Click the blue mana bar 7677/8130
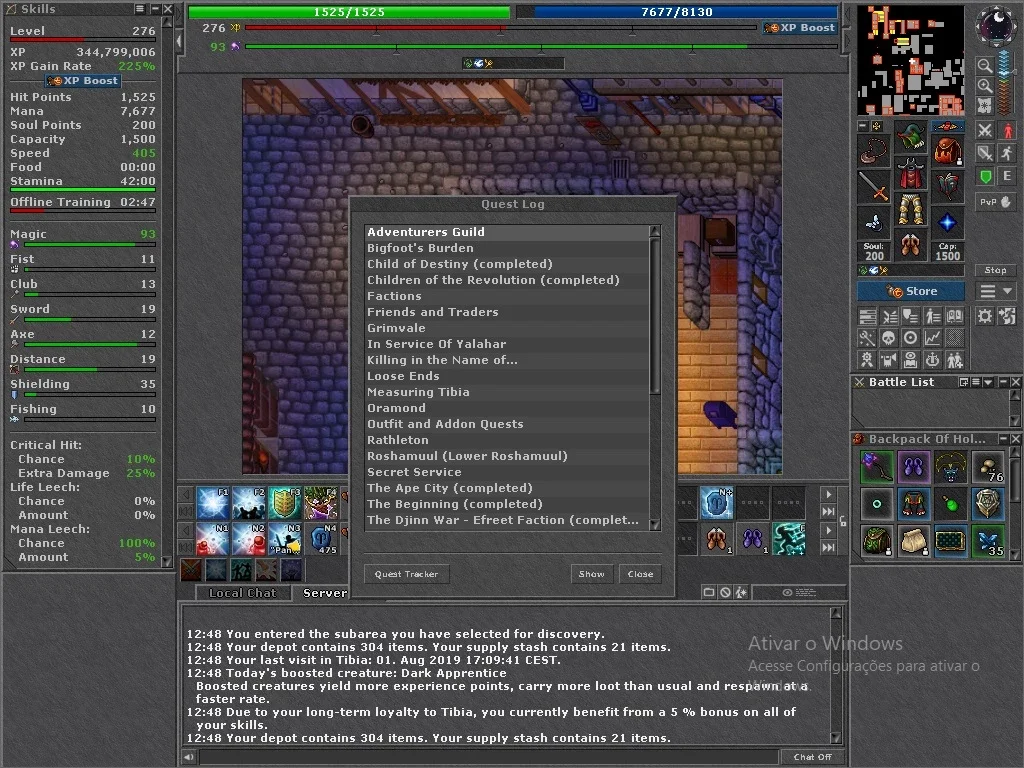The width and height of the screenshot is (1024, 768). (x=677, y=12)
